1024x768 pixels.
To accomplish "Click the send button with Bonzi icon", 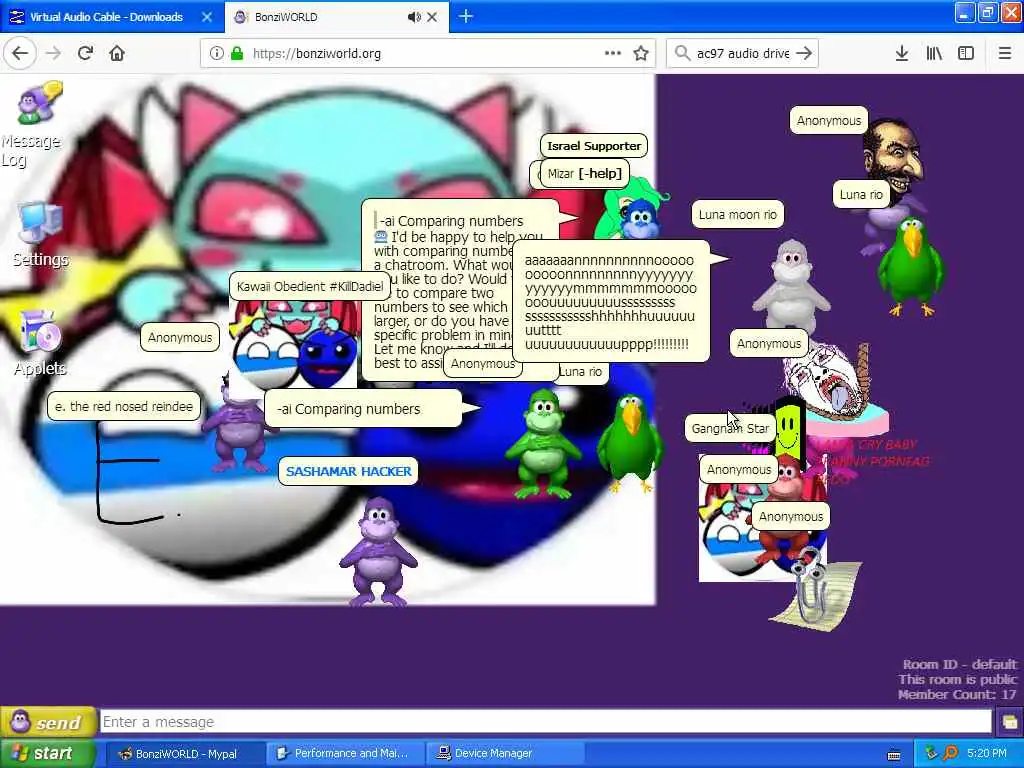I will pos(48,722).
